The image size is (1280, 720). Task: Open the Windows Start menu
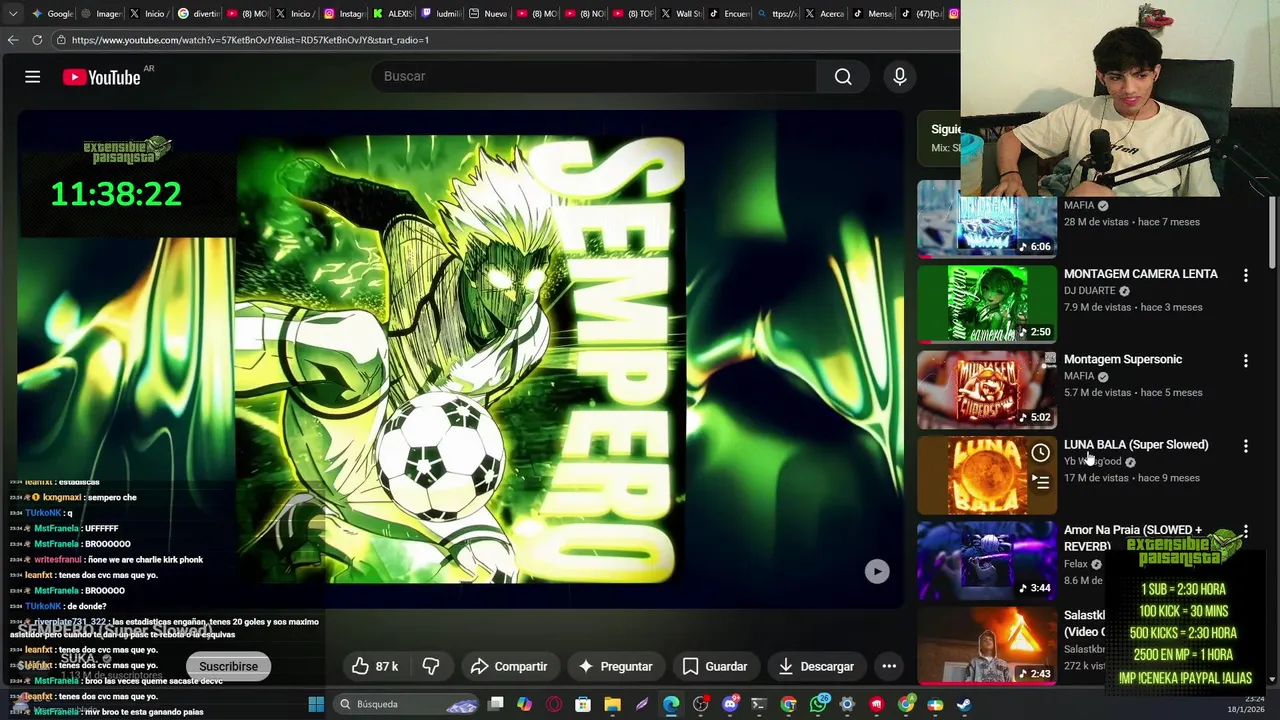click(x=316, y=704)
